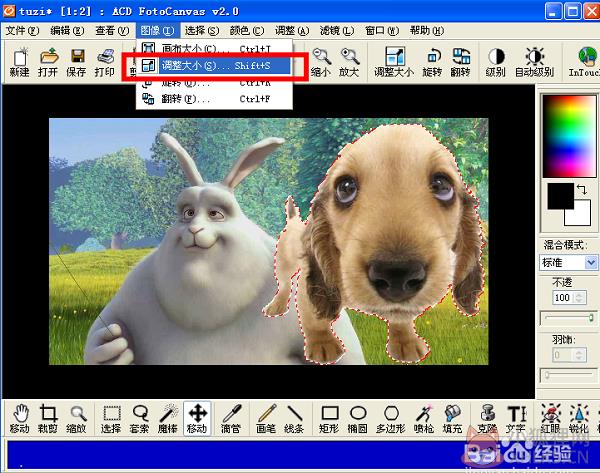Select the 克隆 (Clone) stamp tool

(x=488, y=419)
